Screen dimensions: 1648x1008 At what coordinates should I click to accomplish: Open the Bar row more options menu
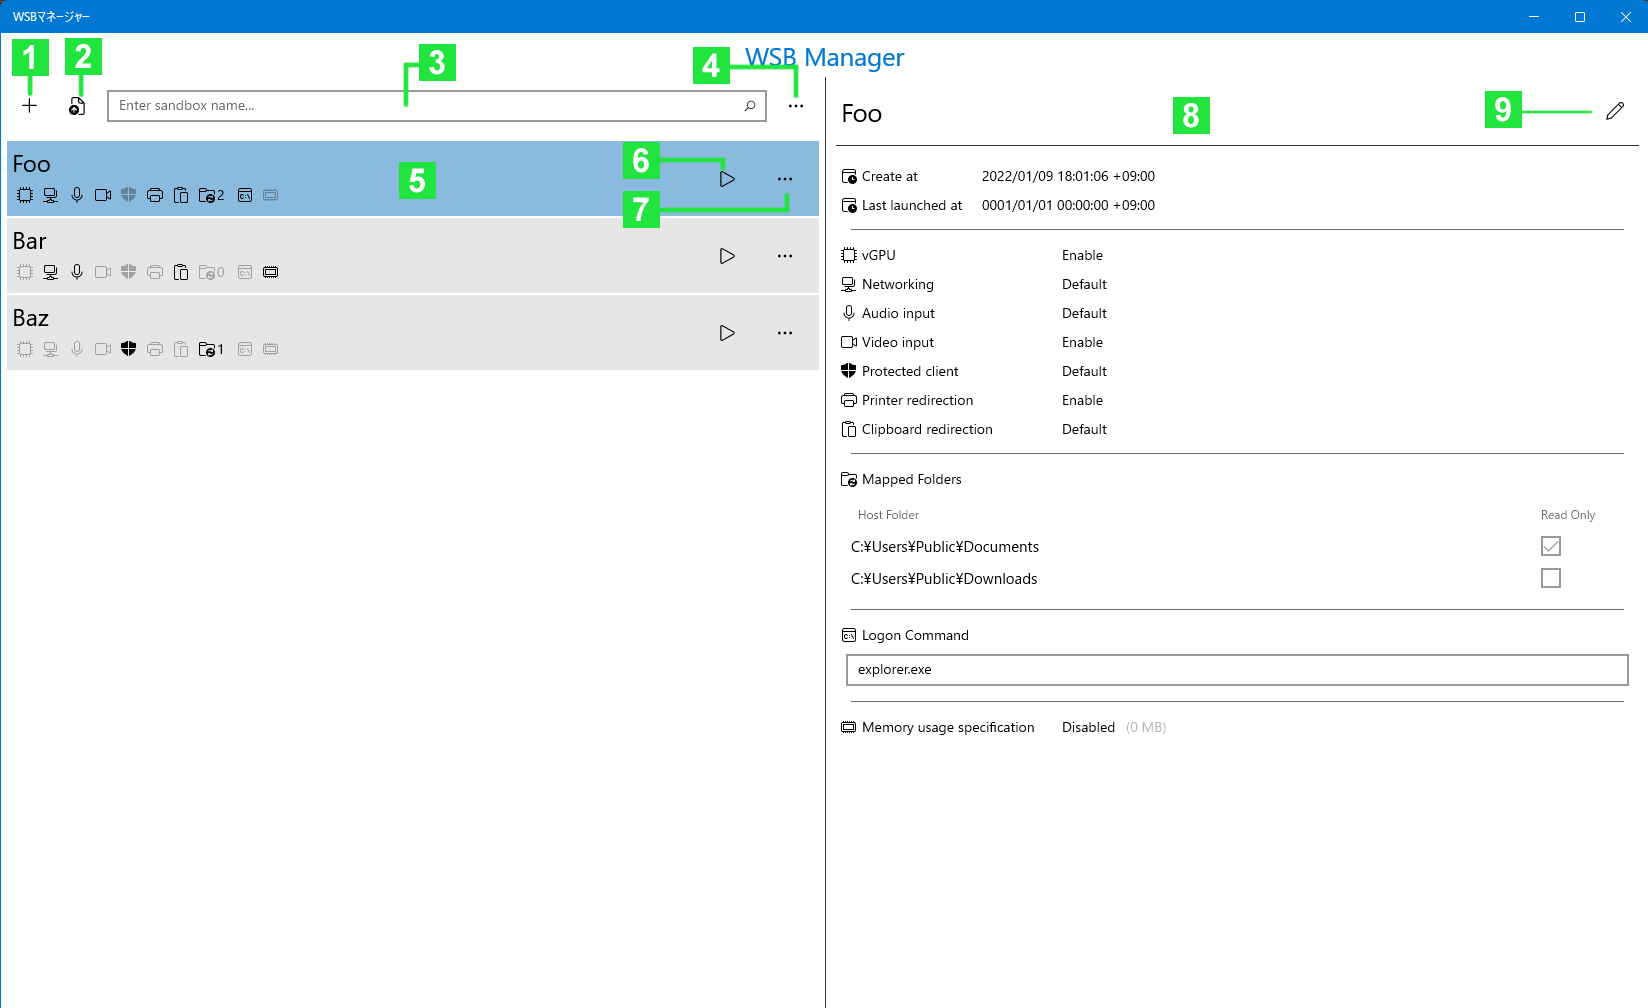click(x=785, y=256)
